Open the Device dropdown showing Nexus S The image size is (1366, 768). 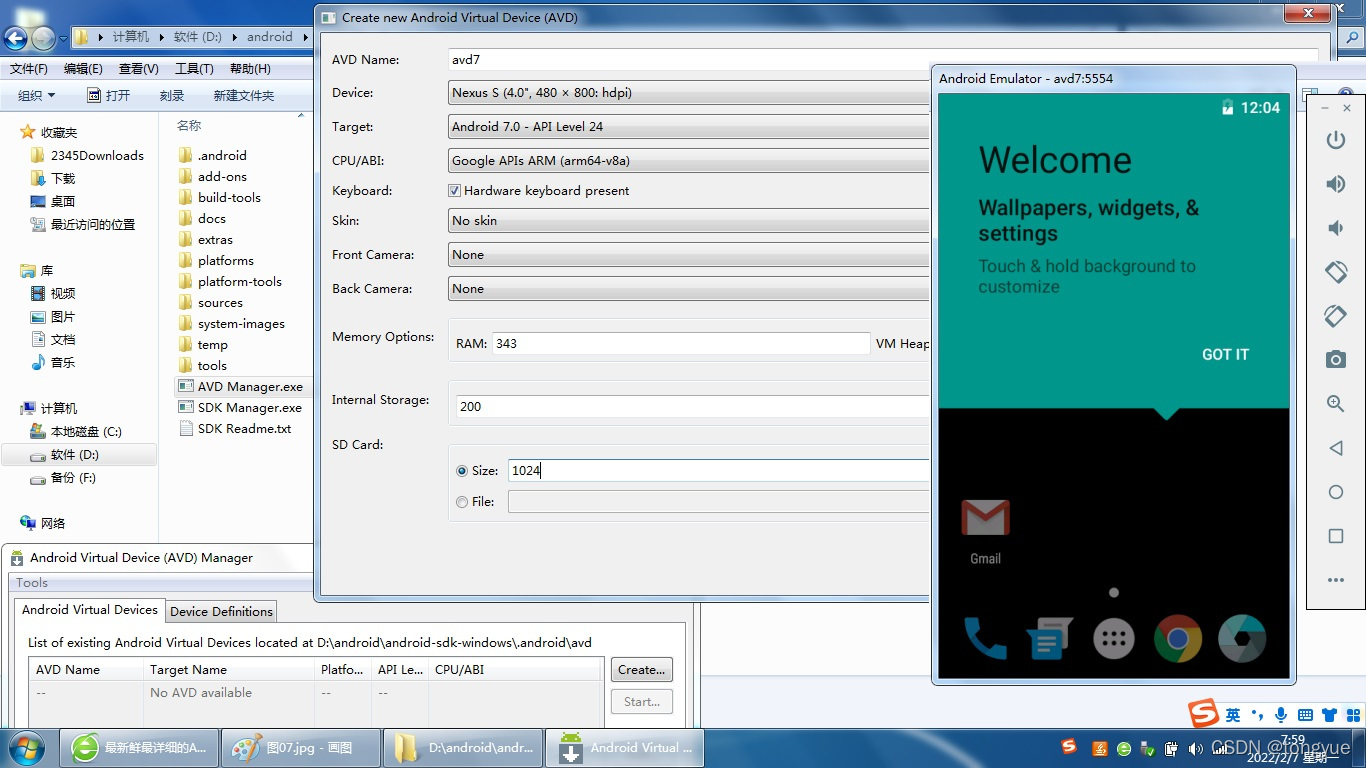[x=689, y=93]
